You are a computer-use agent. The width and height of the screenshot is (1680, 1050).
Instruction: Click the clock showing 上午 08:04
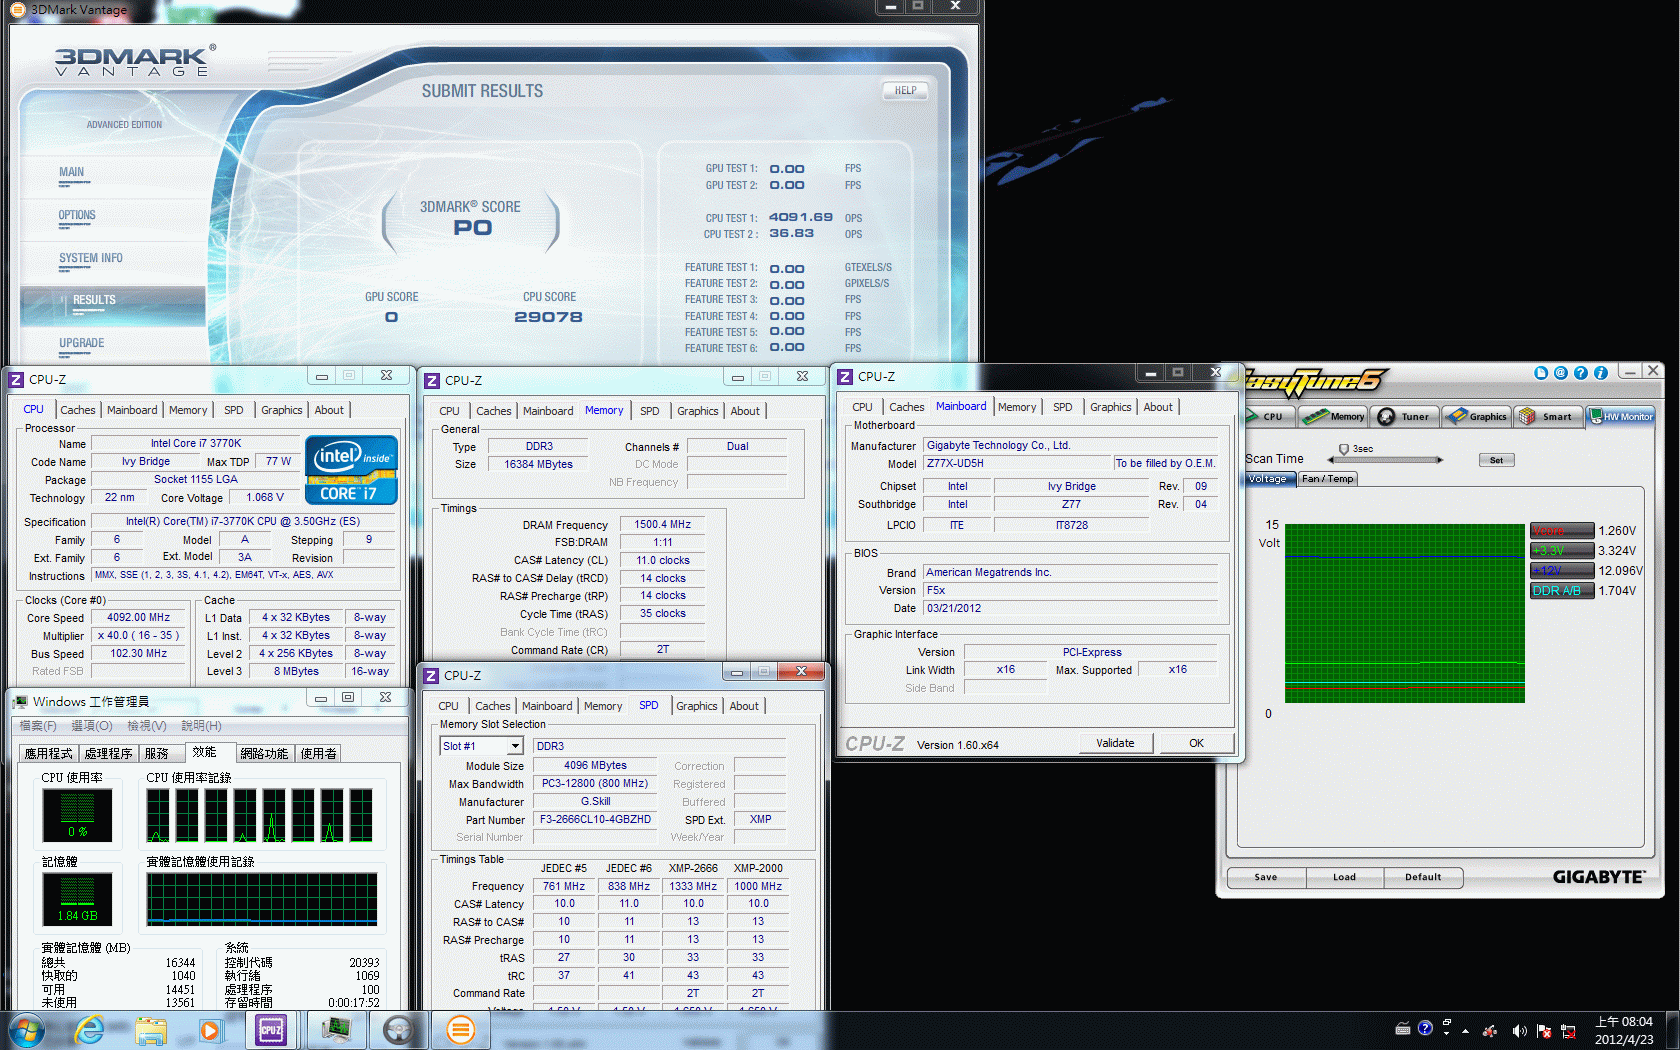1624,1022
